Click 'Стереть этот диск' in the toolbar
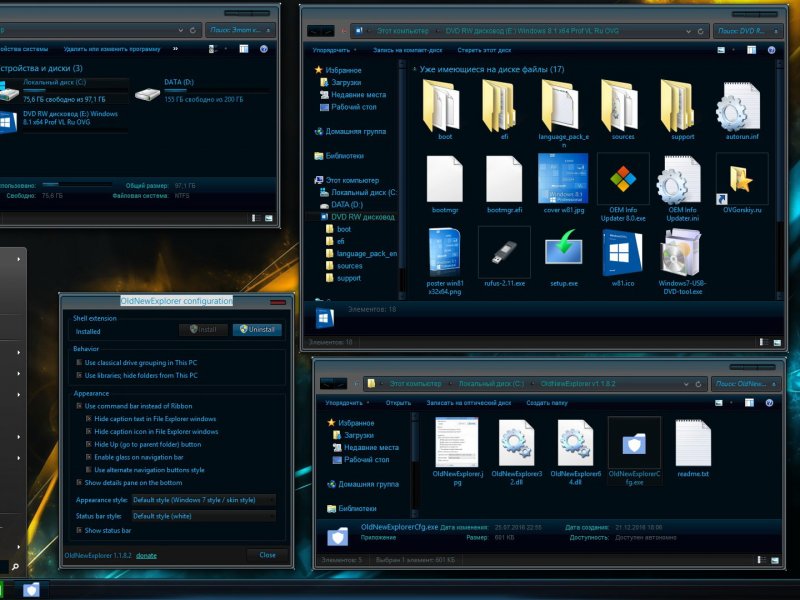Screen dimensions: 800x600 (x=484, y=50)
